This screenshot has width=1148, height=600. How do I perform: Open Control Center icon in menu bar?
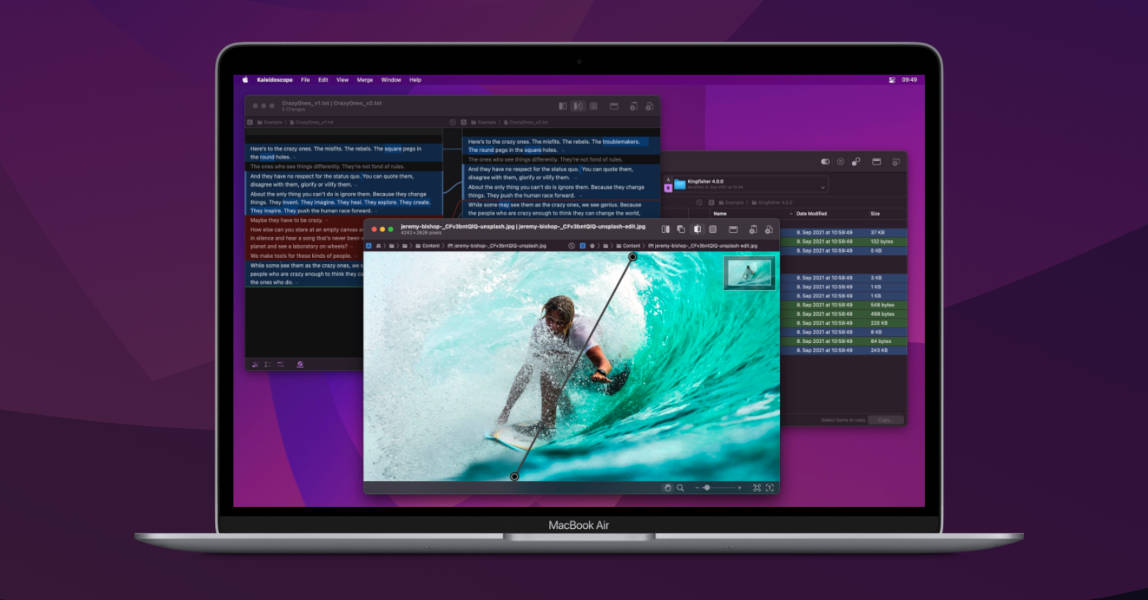[x=892, y=80]
